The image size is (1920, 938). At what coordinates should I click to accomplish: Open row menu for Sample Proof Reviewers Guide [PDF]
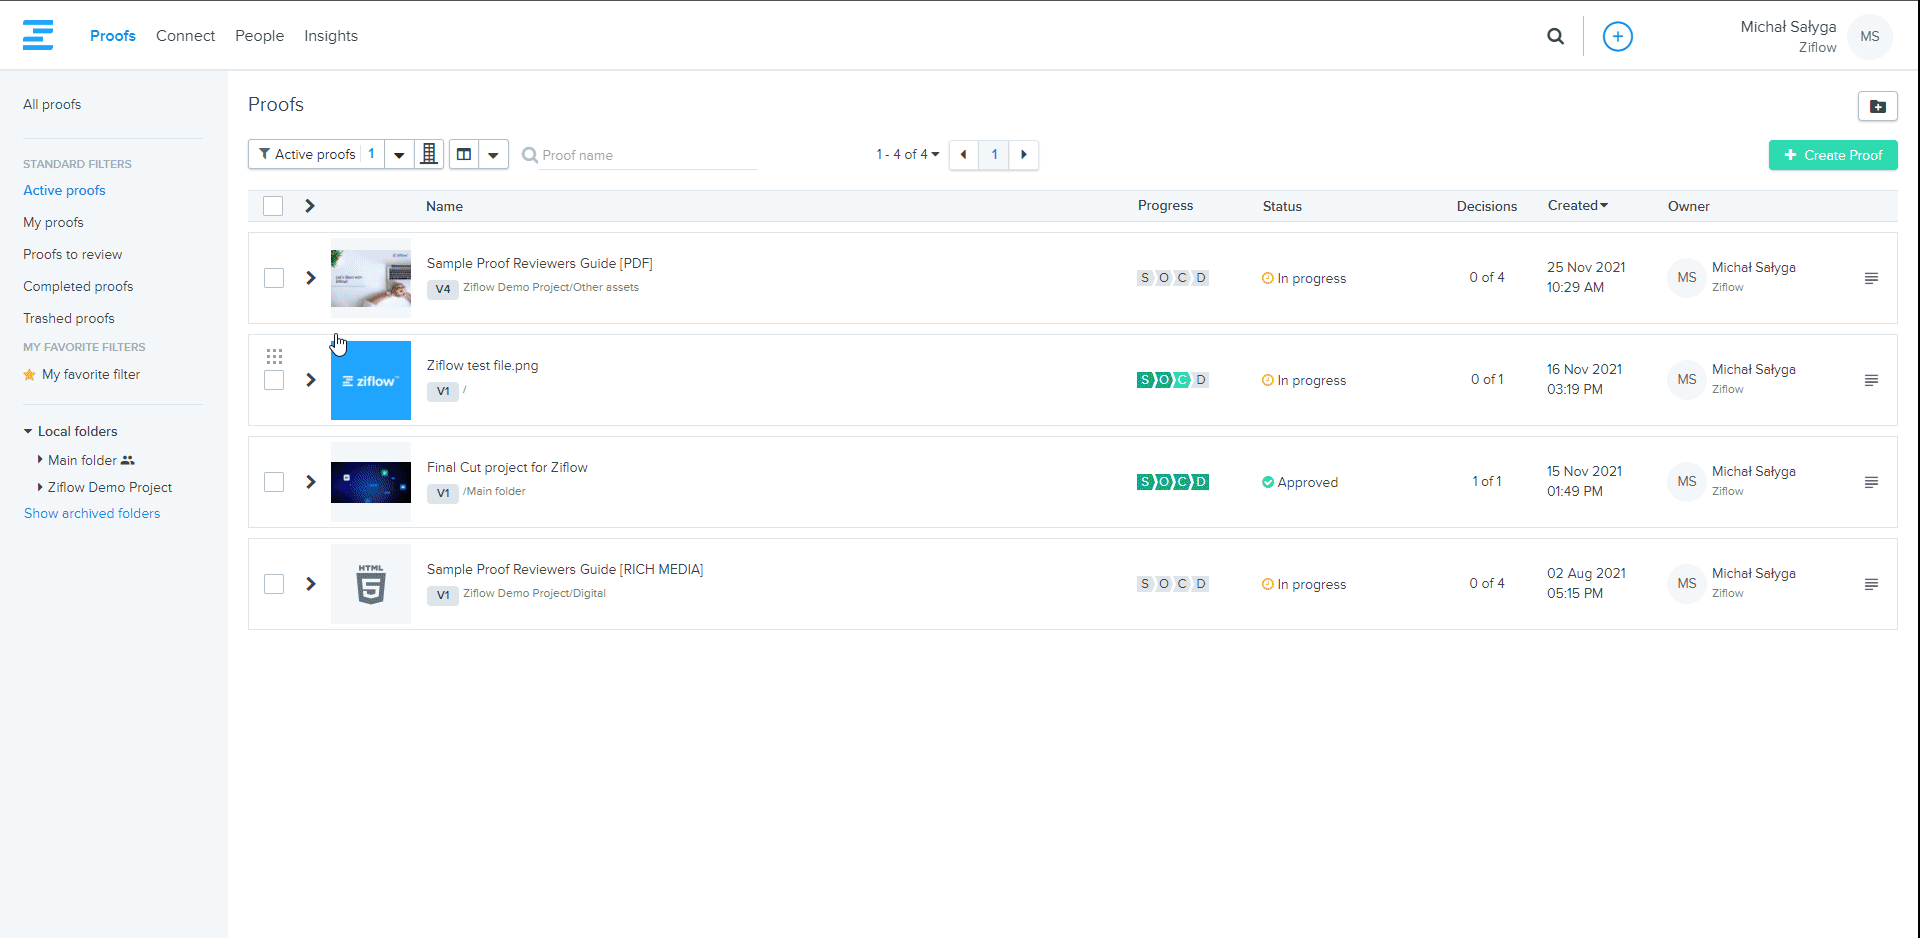[x=1871, y=278]
